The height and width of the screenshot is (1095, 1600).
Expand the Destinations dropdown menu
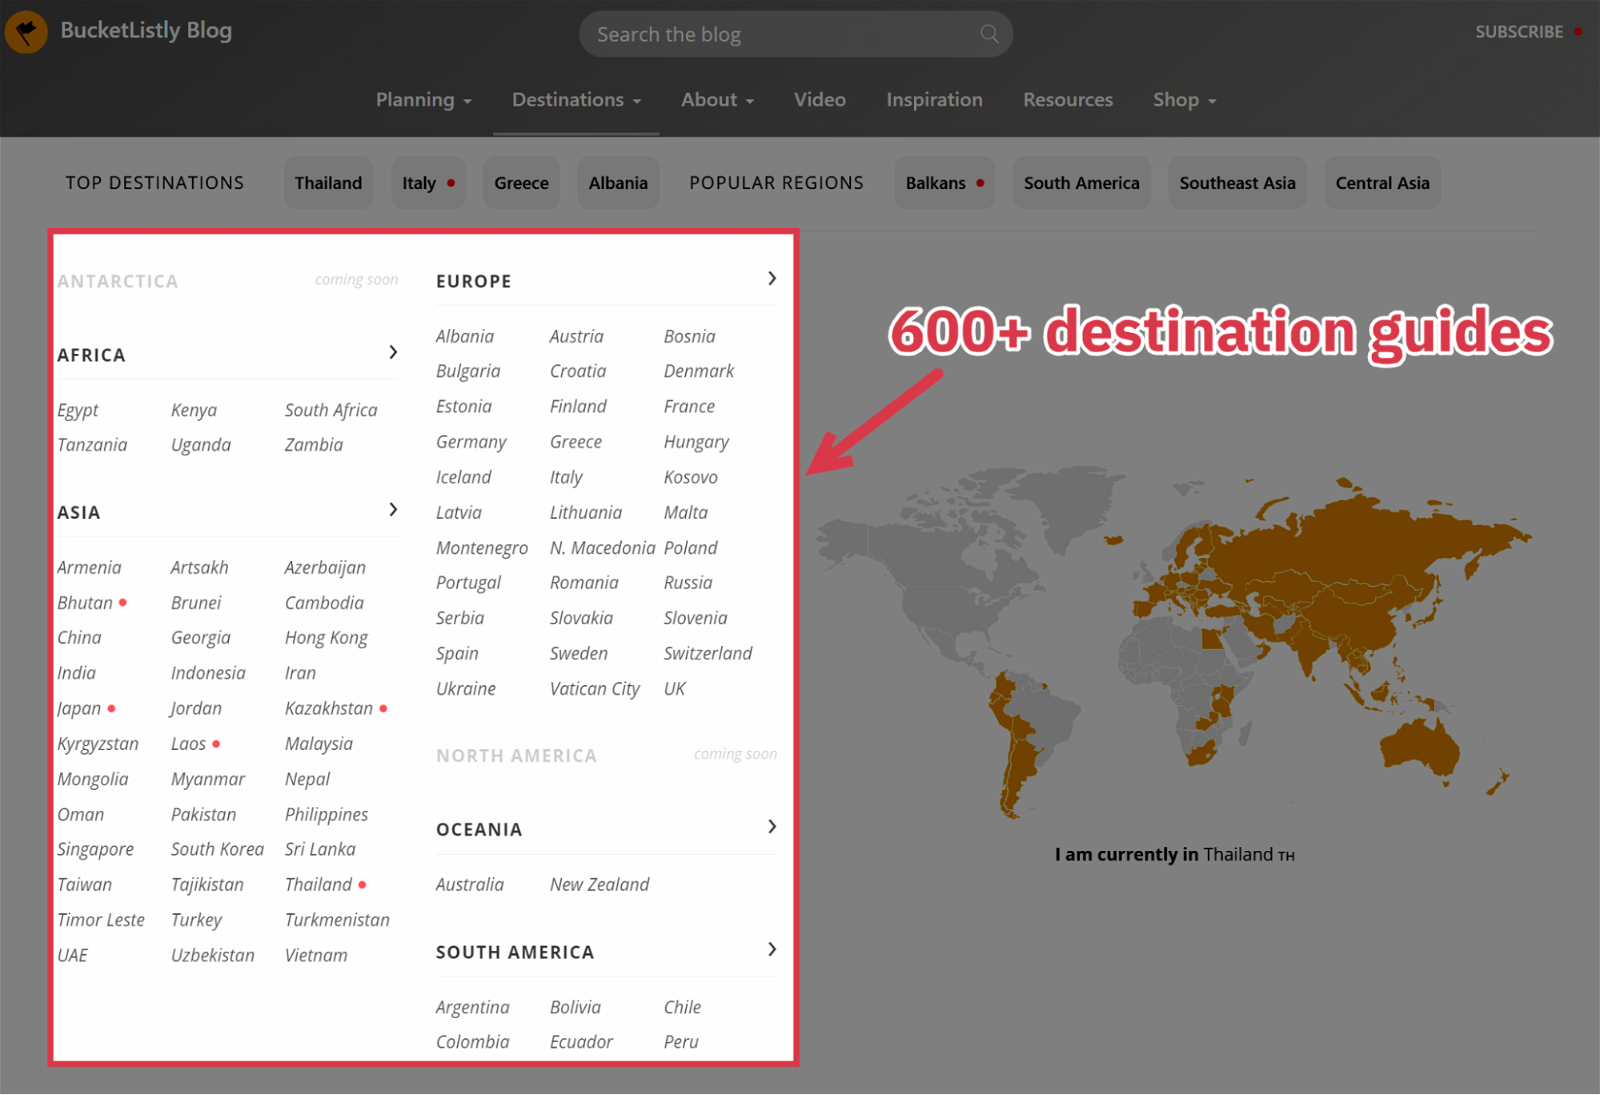576,100
